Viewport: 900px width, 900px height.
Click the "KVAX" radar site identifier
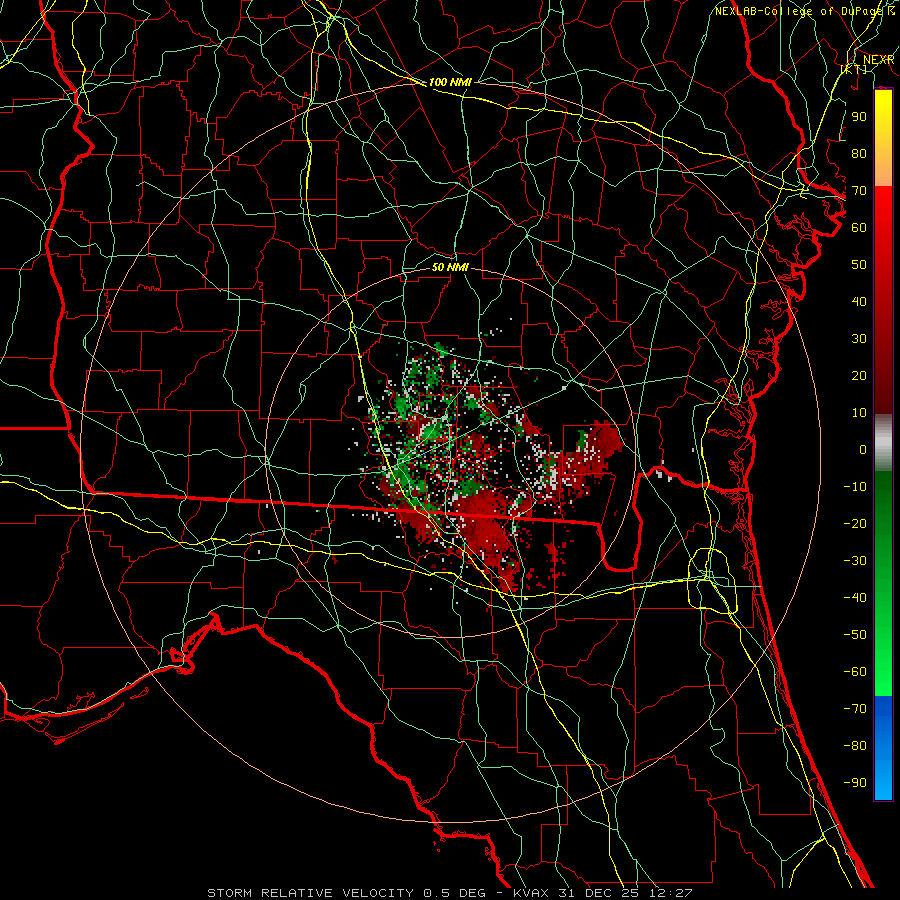[x=531, y=893]
